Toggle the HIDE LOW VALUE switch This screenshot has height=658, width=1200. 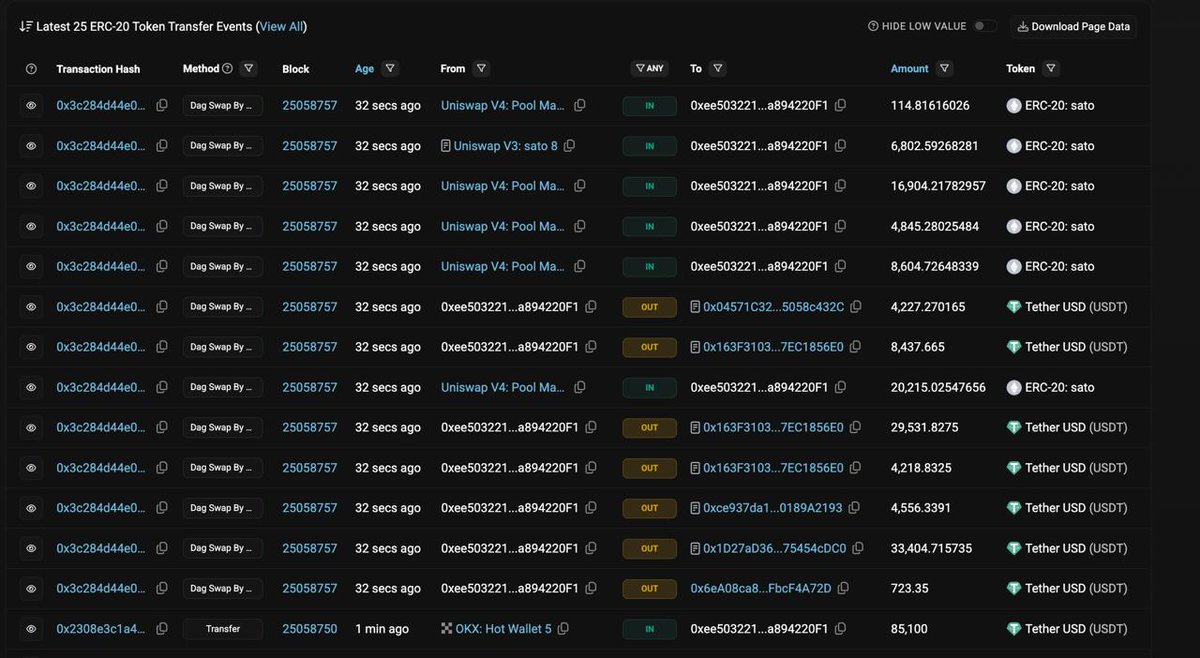[985, 27]
